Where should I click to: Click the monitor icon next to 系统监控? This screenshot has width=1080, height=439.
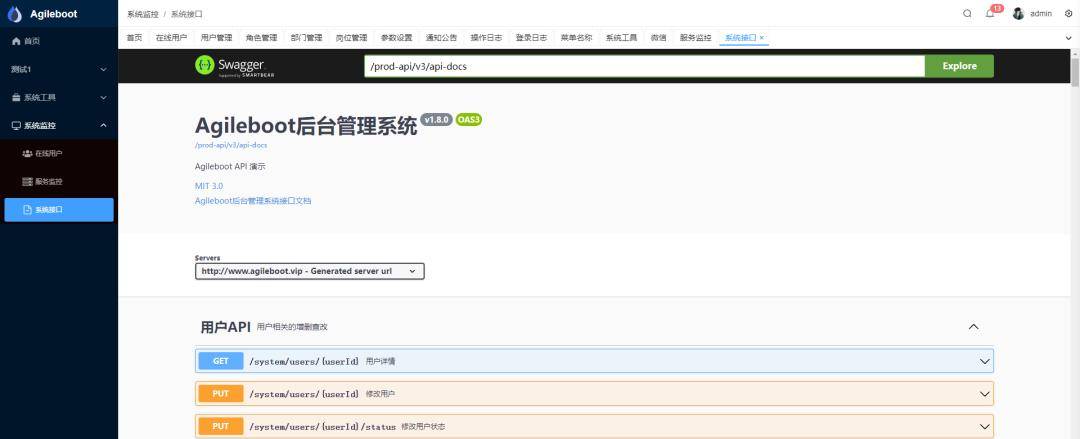point(16,125)
